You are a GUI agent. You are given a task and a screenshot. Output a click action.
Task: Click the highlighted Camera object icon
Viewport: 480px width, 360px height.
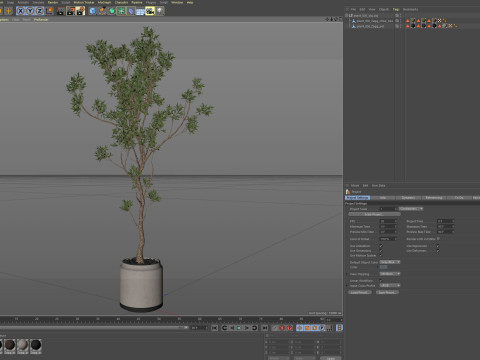coord(150,11)
